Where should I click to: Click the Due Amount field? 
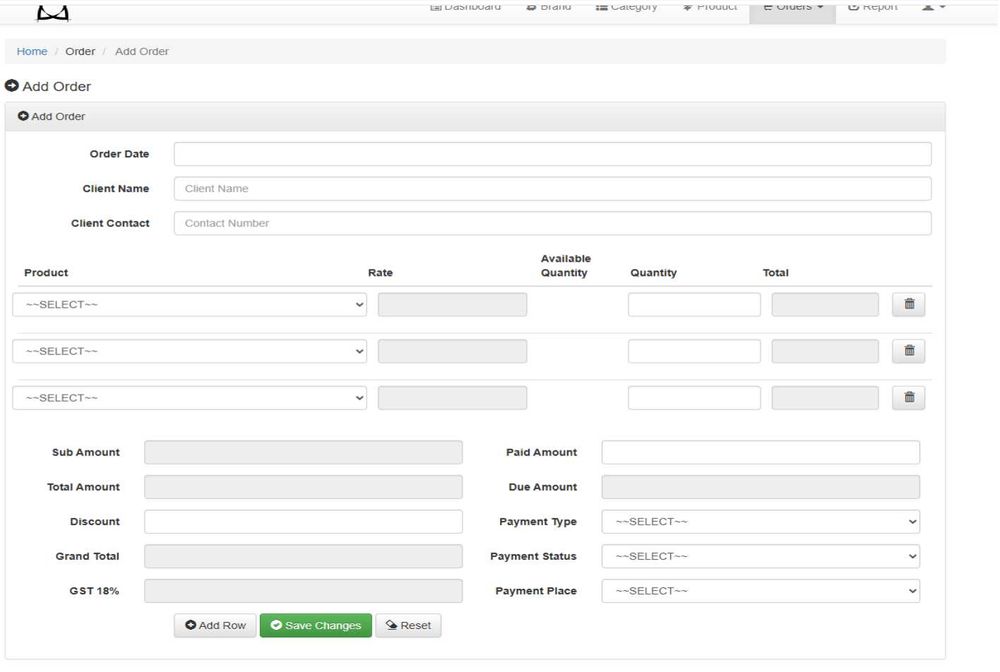click(x=760, y=487)
